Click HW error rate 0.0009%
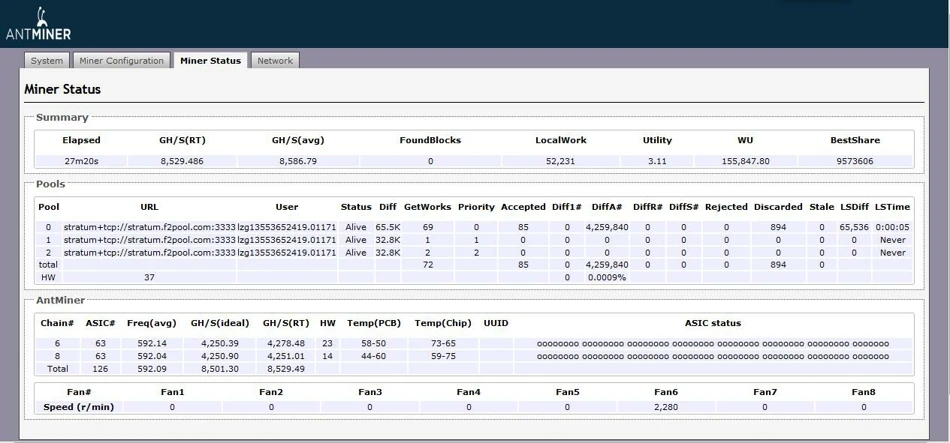The image size is (950, 443). tap(606, 277)
